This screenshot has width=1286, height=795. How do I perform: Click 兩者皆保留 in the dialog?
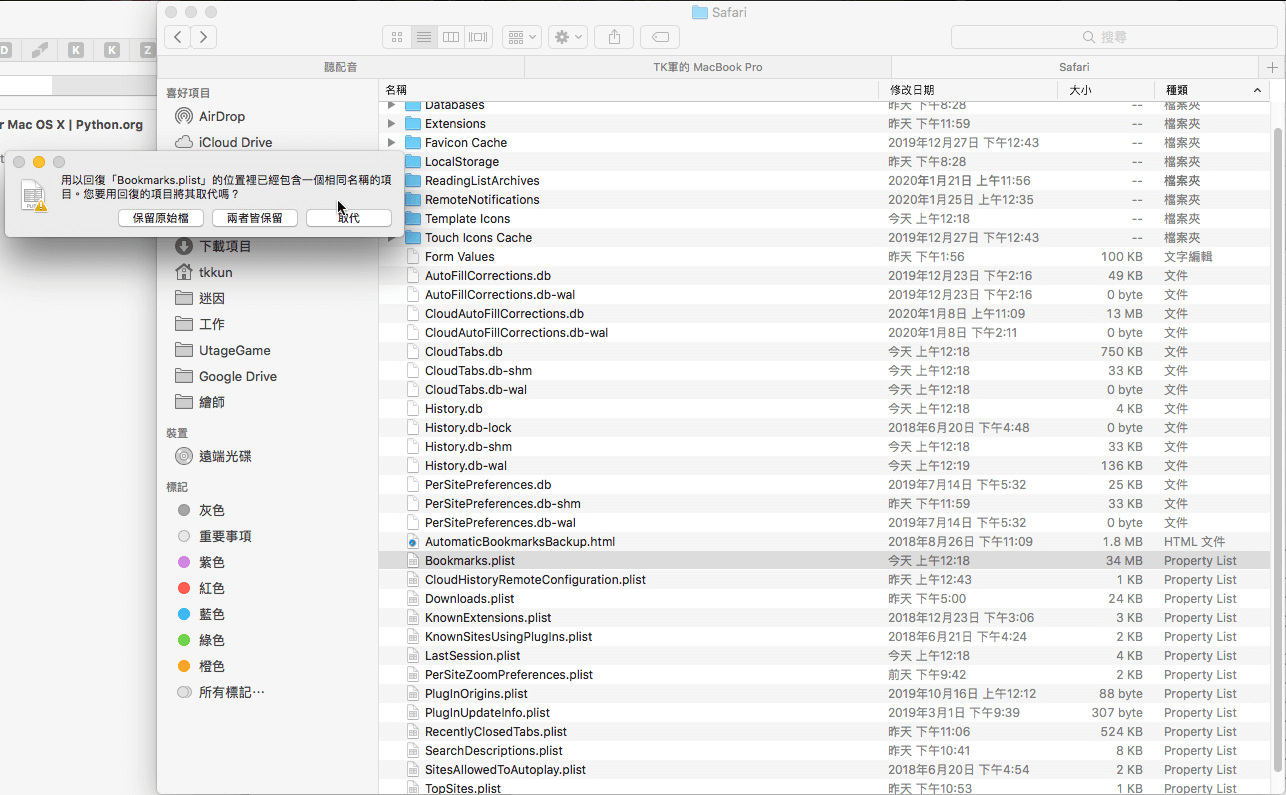click(255, 218)
